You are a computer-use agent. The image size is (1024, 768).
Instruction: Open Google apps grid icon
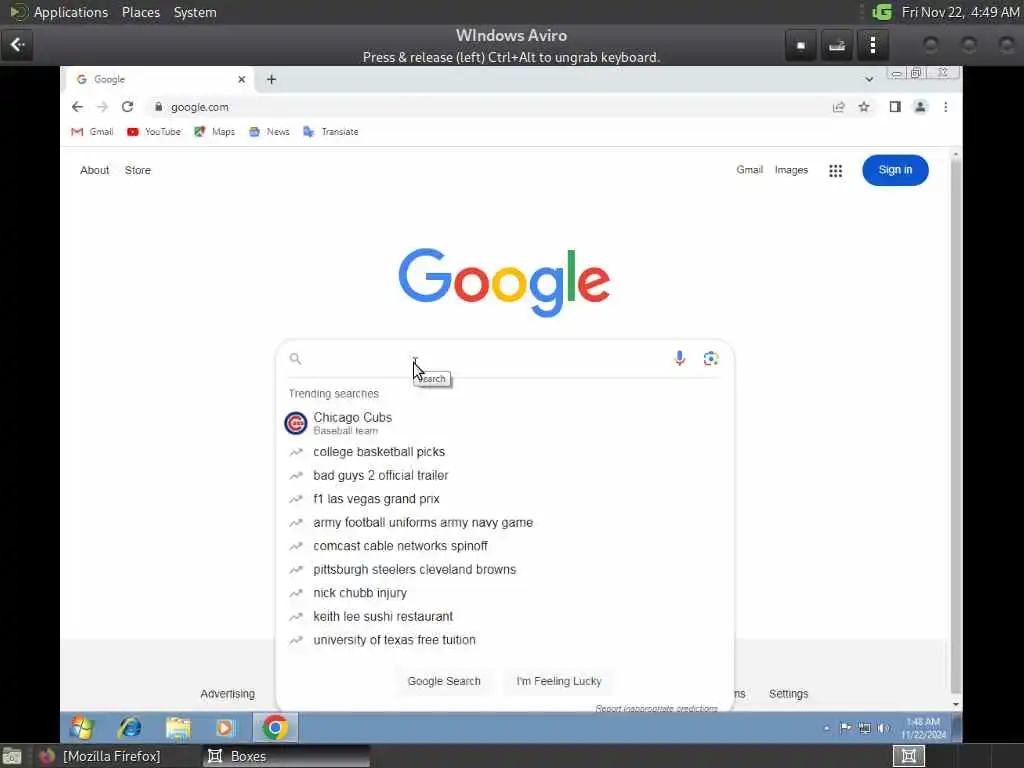(x=835, y=170)
